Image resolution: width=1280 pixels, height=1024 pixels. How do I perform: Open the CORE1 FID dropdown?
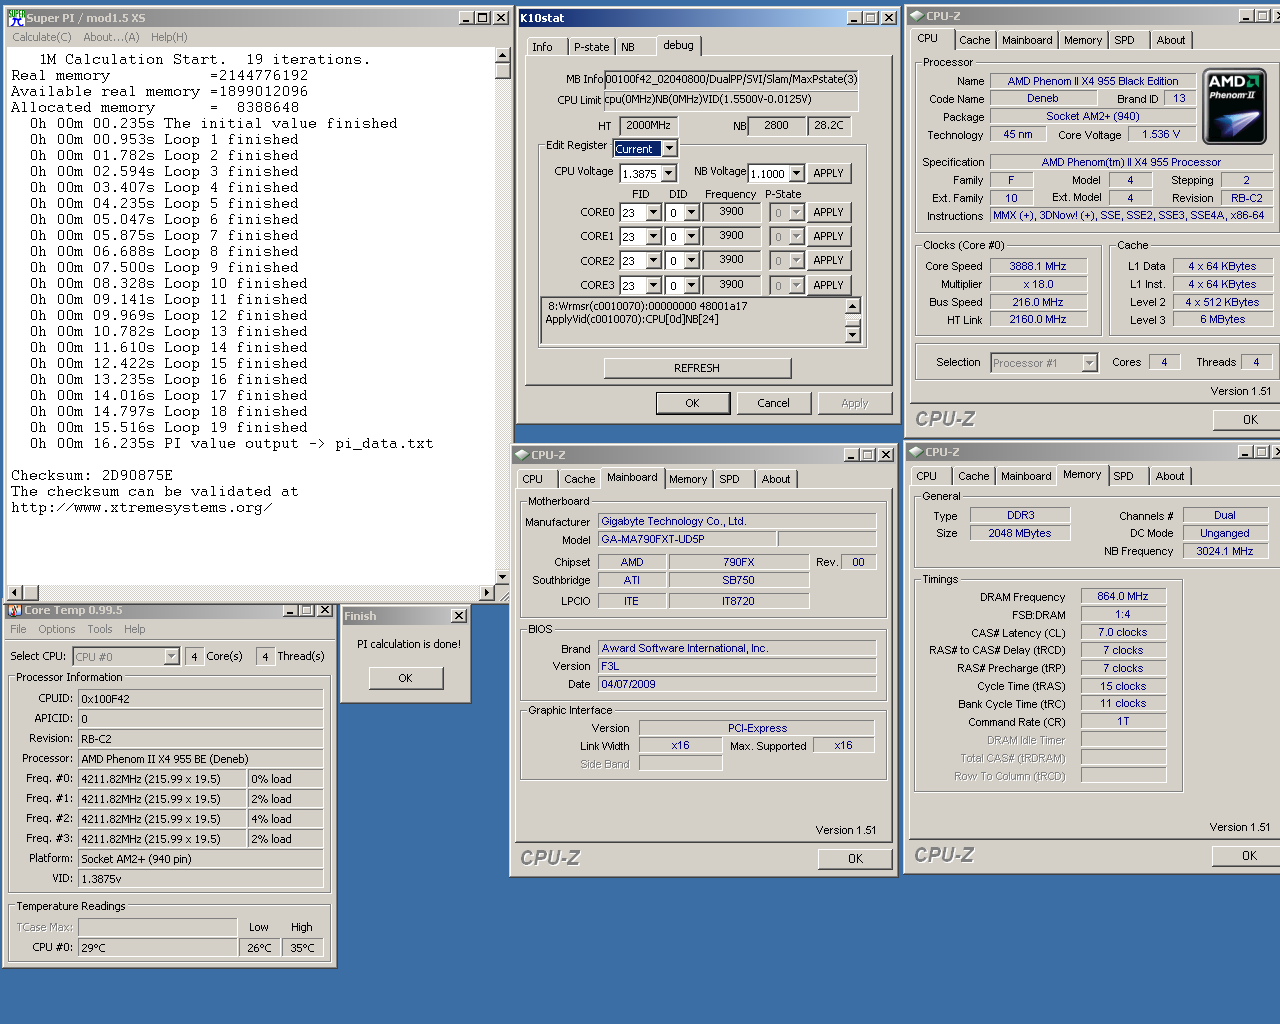654,237
